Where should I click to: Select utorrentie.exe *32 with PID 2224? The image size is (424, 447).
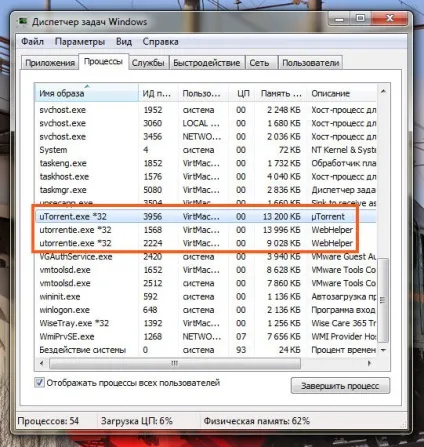pos(206,243)
